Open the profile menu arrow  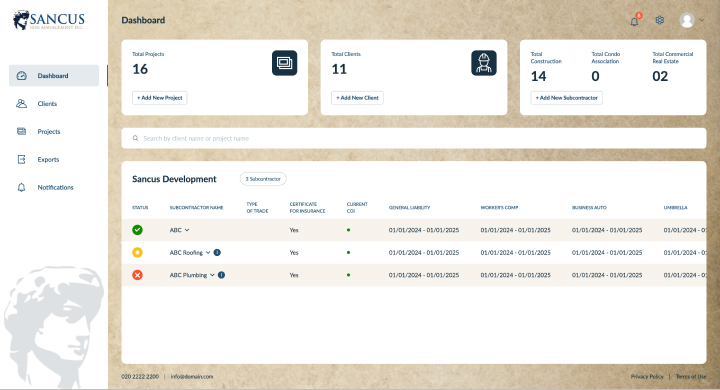tap(702, 20)
